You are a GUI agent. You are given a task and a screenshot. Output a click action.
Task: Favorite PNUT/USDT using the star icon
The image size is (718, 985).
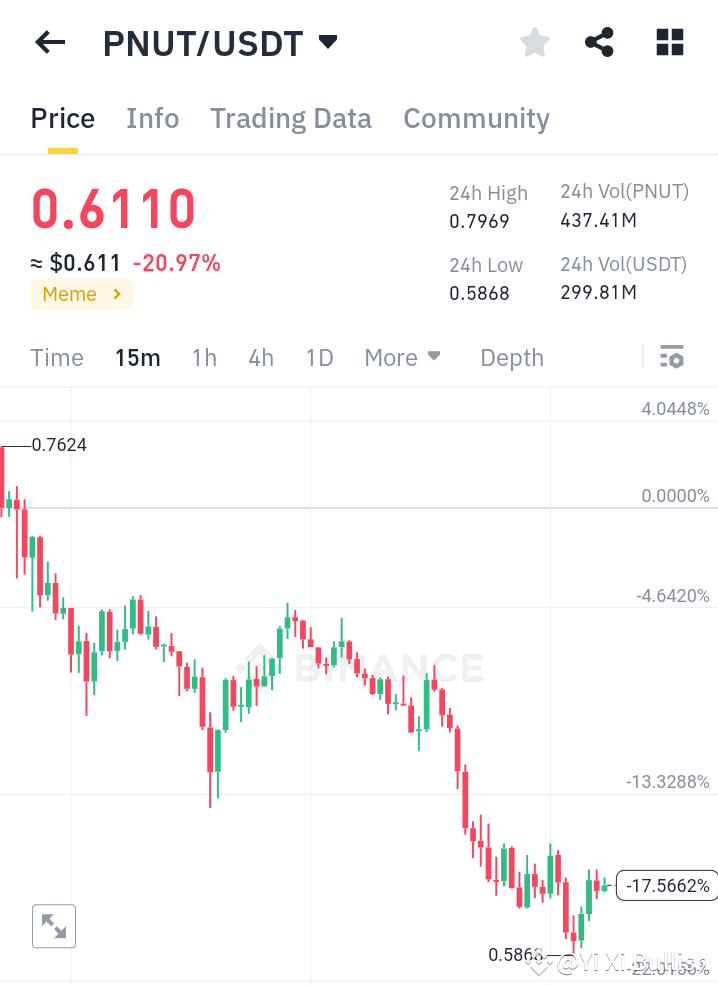(534, 42)
